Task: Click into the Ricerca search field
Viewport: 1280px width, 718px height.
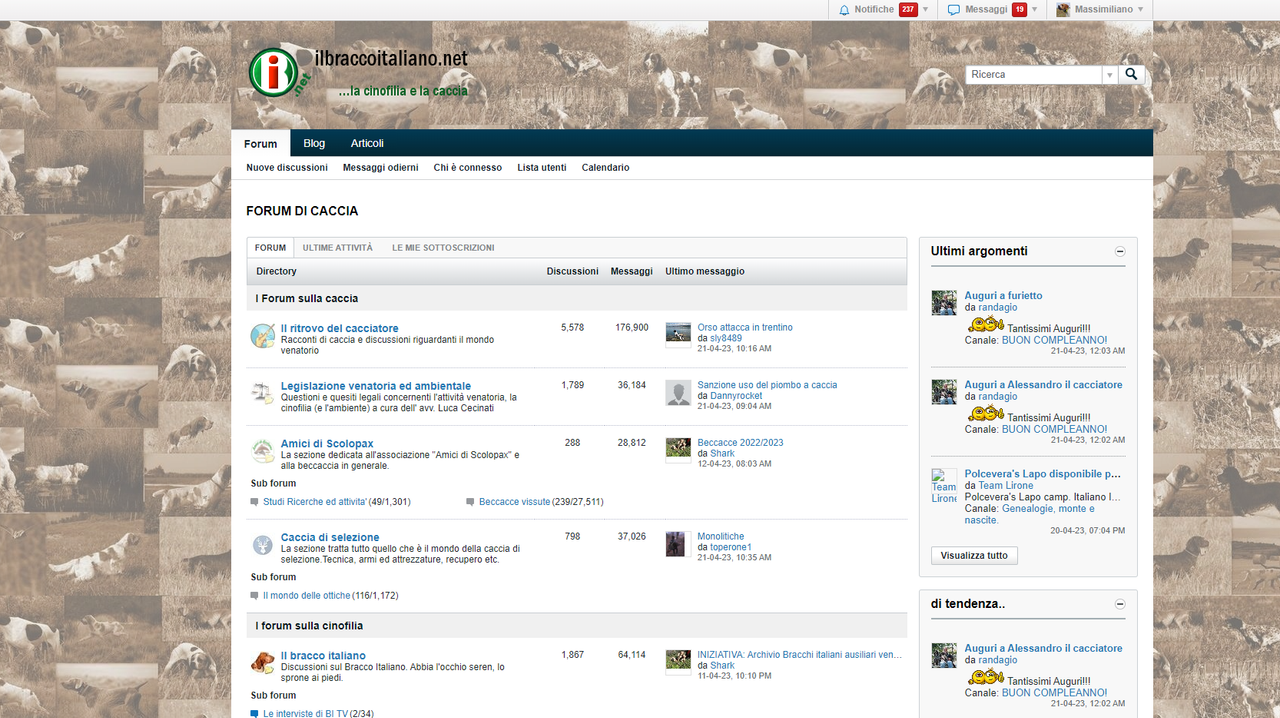Action: pyautogui.click(x=1034, y=75)
